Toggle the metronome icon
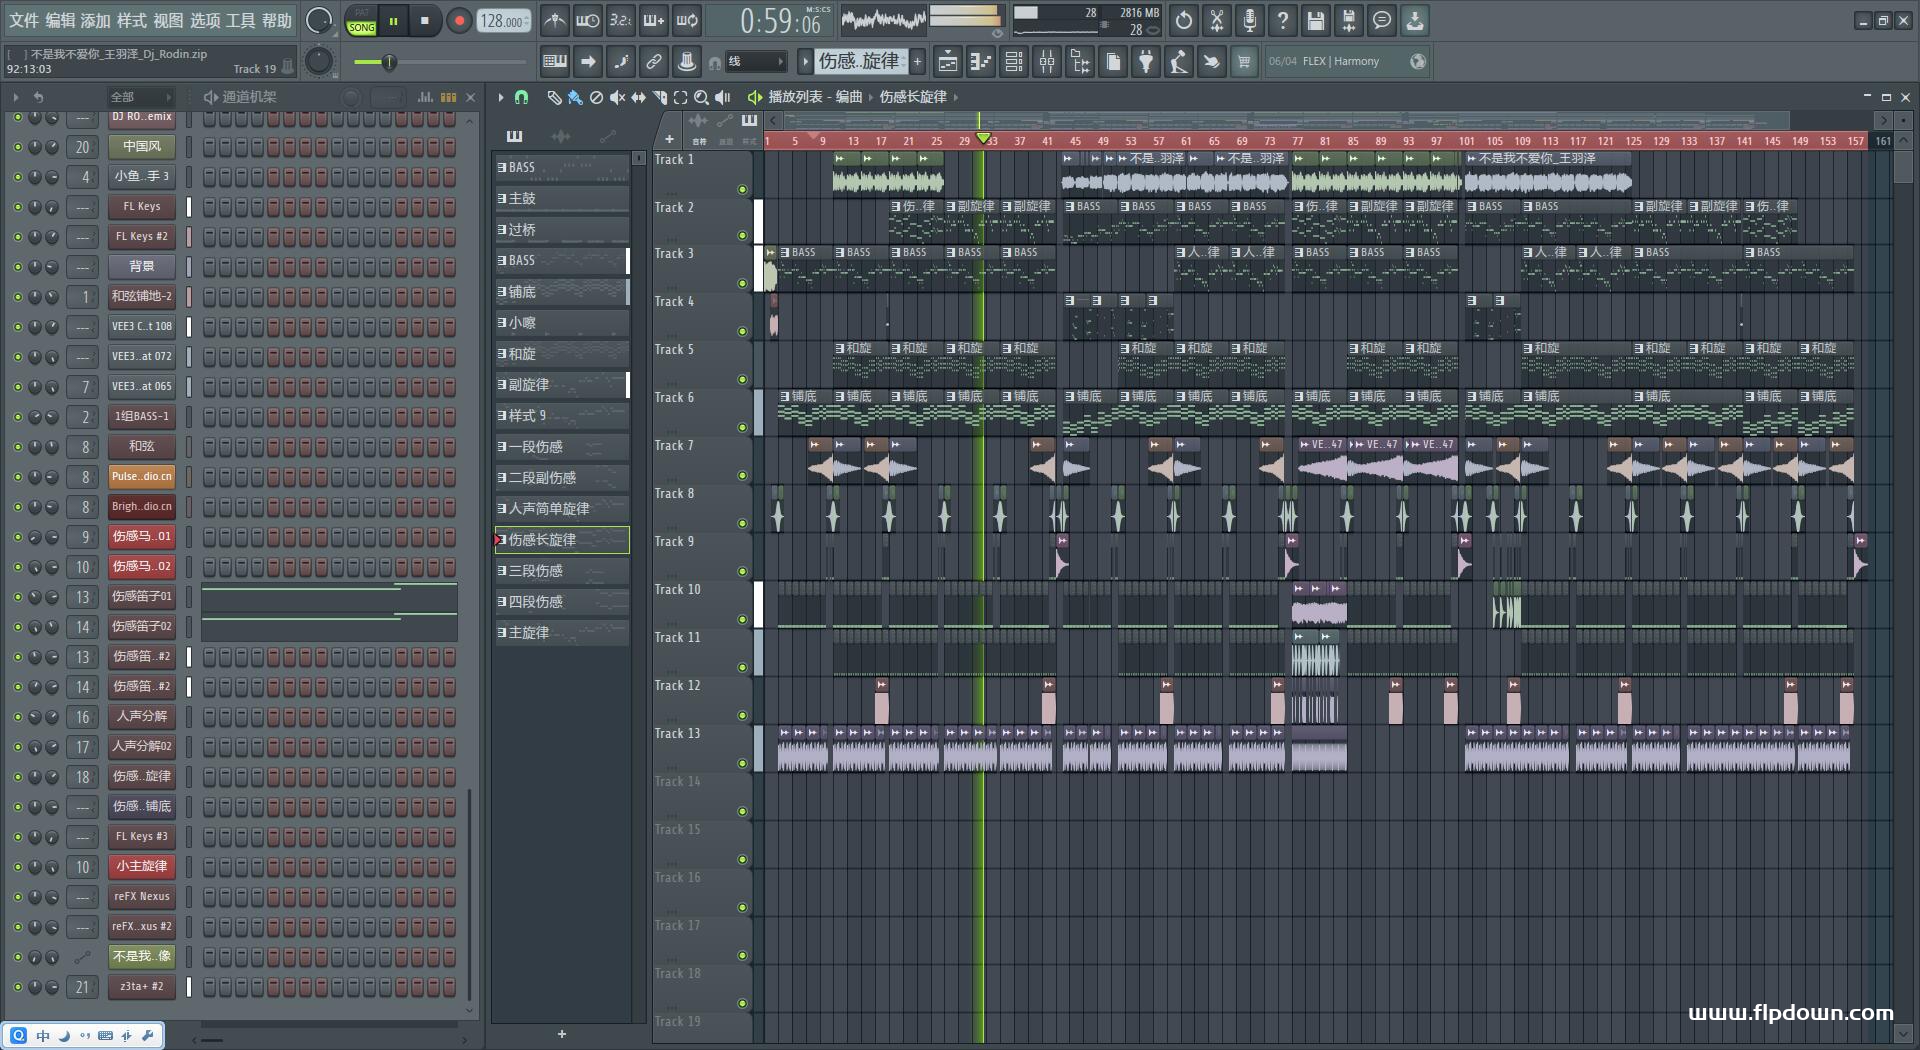 click(554, 20)
